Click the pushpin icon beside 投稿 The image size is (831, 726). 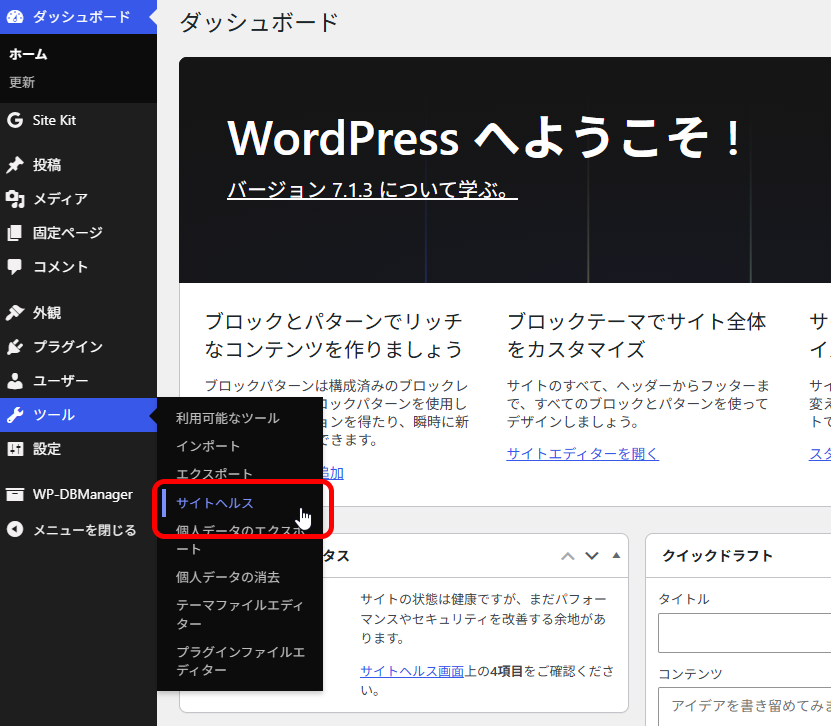coord(15,165)
